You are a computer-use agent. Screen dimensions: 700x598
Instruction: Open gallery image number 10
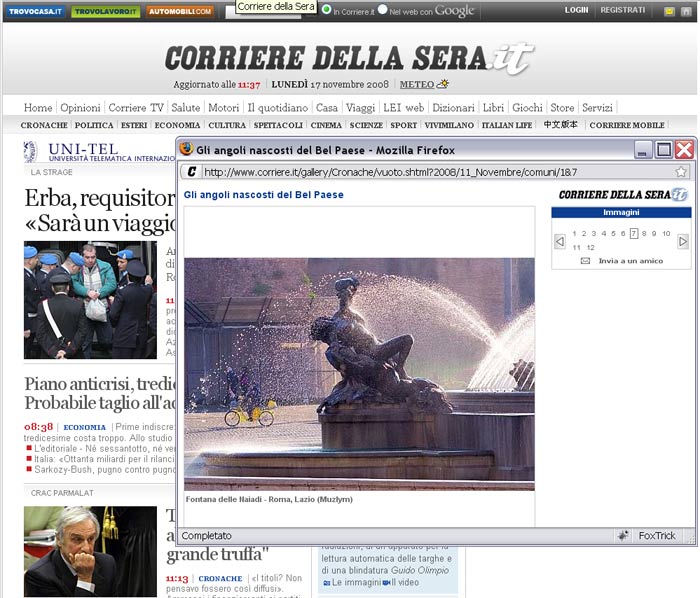coord(666,233)
